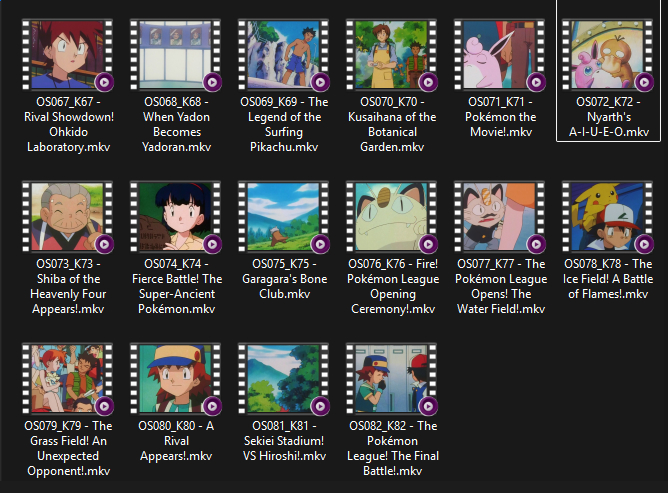Click filename 'OS073_K73 - Shiba of the Heavenly Four Appears!.mkv'
Viewport: 668px width, 493px height.
(68, 286)
